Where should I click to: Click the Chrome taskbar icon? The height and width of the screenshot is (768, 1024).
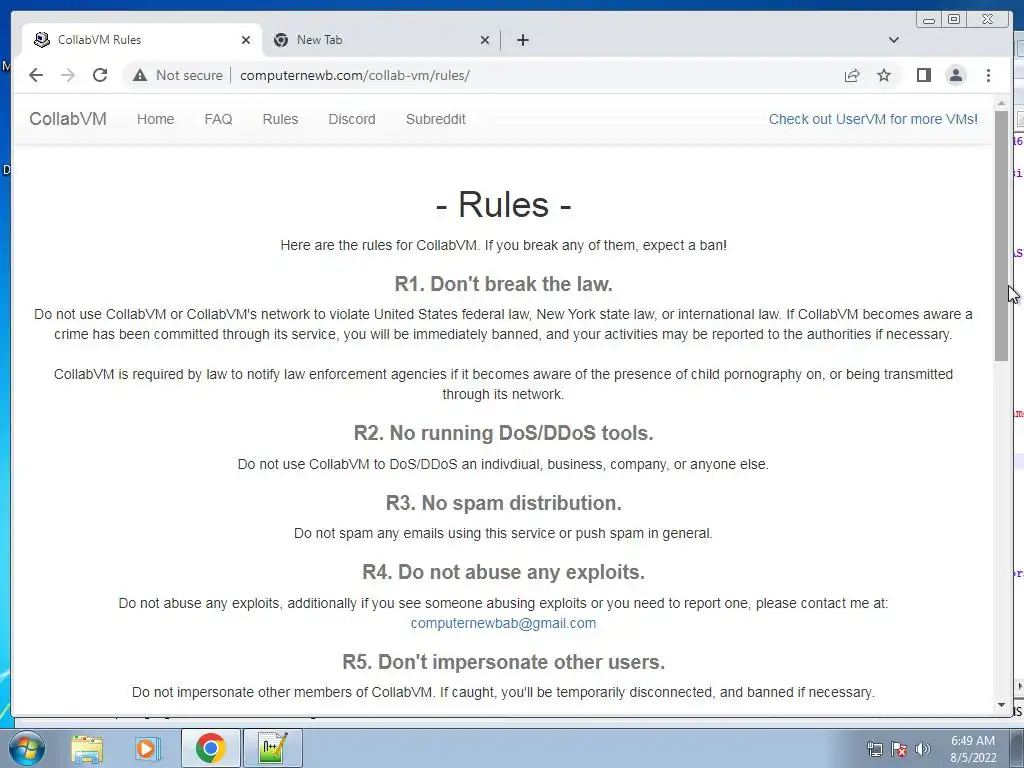(x=210, y=748)
